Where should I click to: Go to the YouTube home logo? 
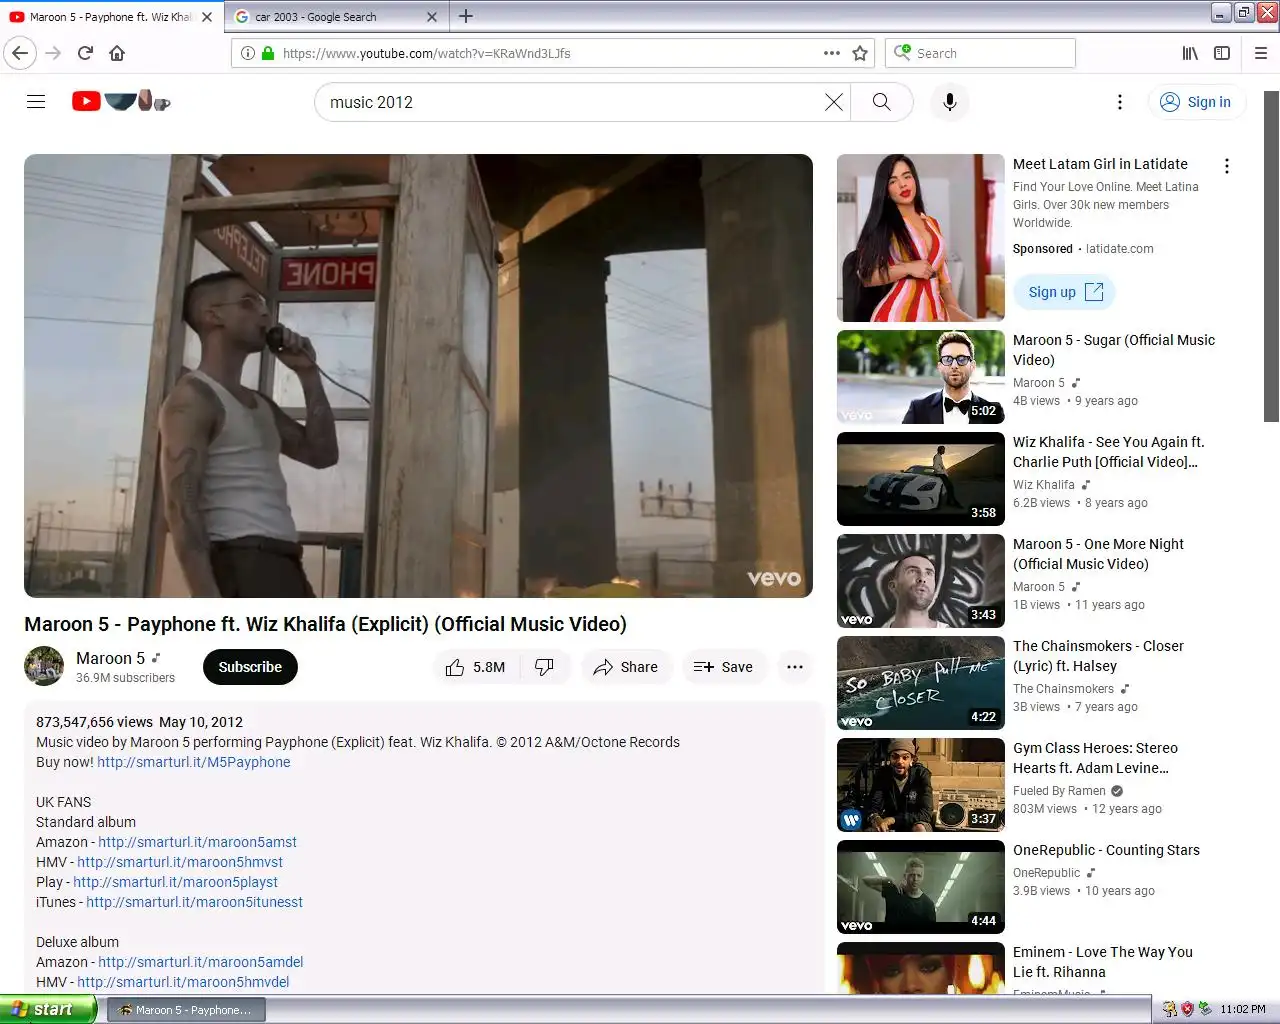(x=121, y=101)
